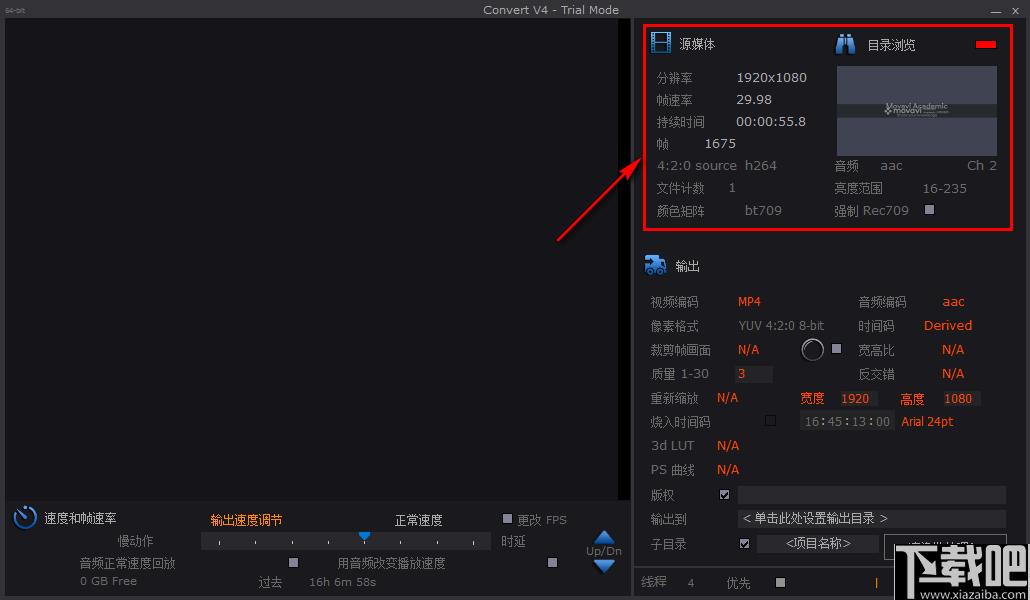Click the output truck icon
The image size is (1030, 600).
(x=656, y=265)
